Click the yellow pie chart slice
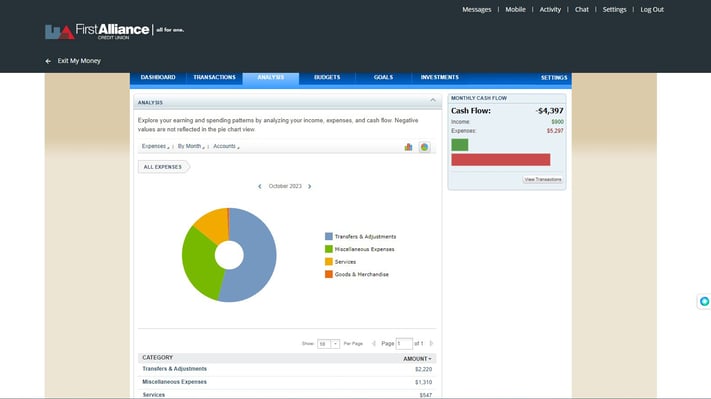711x399 pixels. coord(214,224)
